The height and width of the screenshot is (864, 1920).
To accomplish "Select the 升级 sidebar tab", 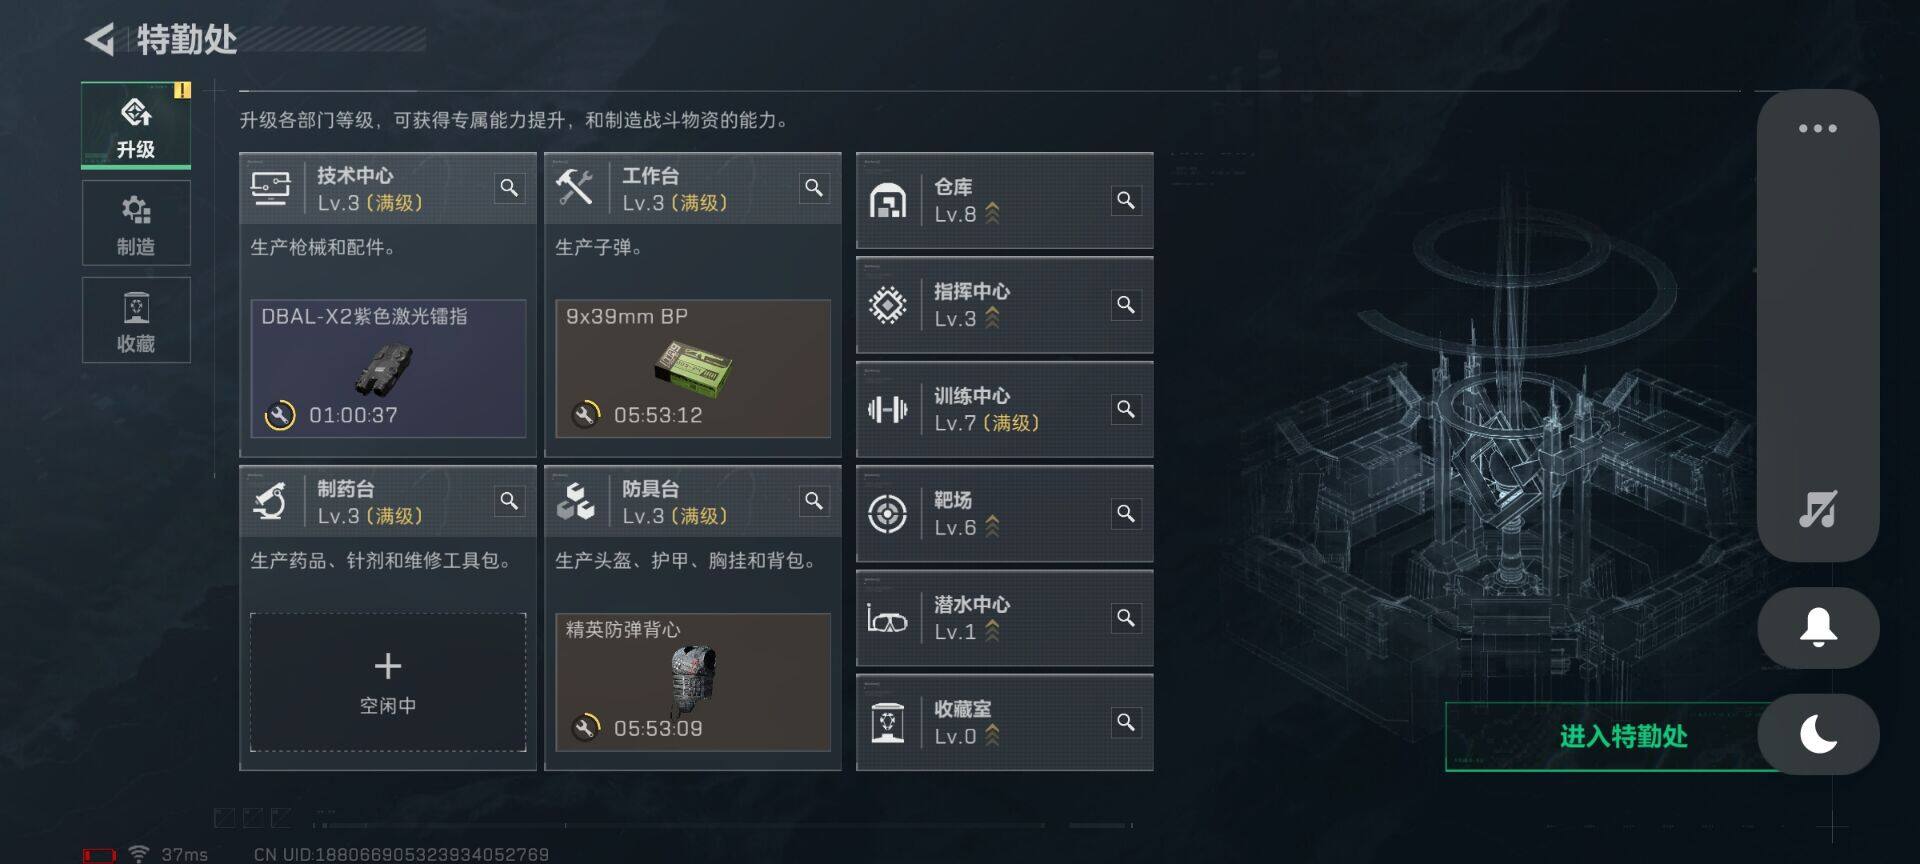I will pos(136,125).
